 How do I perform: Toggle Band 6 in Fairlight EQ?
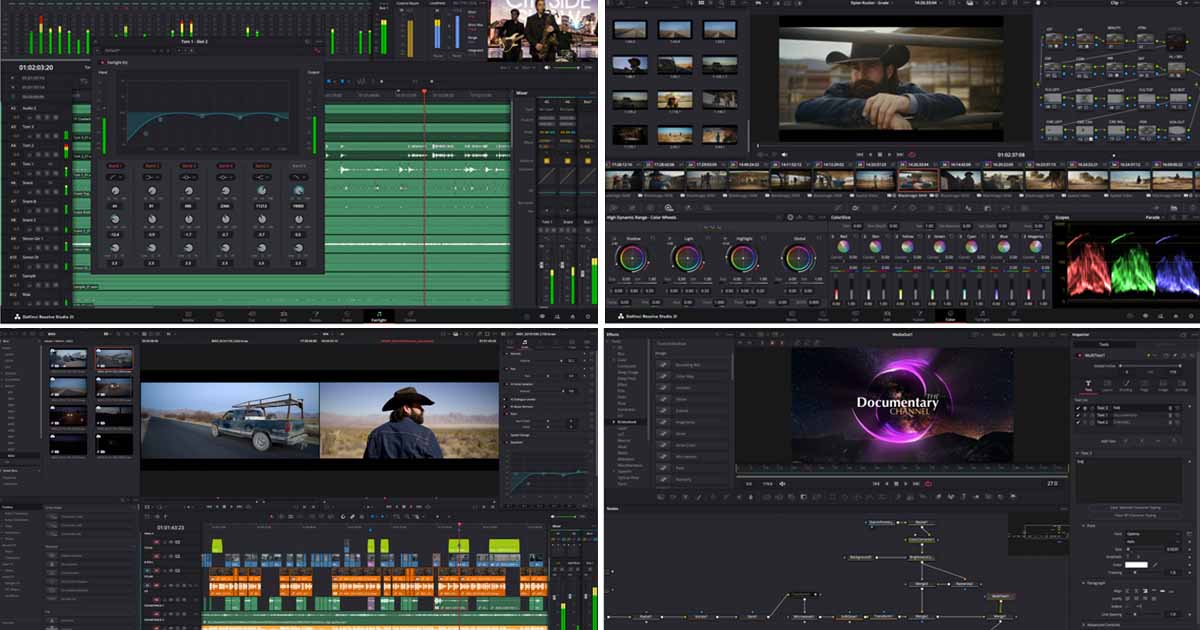299,166
